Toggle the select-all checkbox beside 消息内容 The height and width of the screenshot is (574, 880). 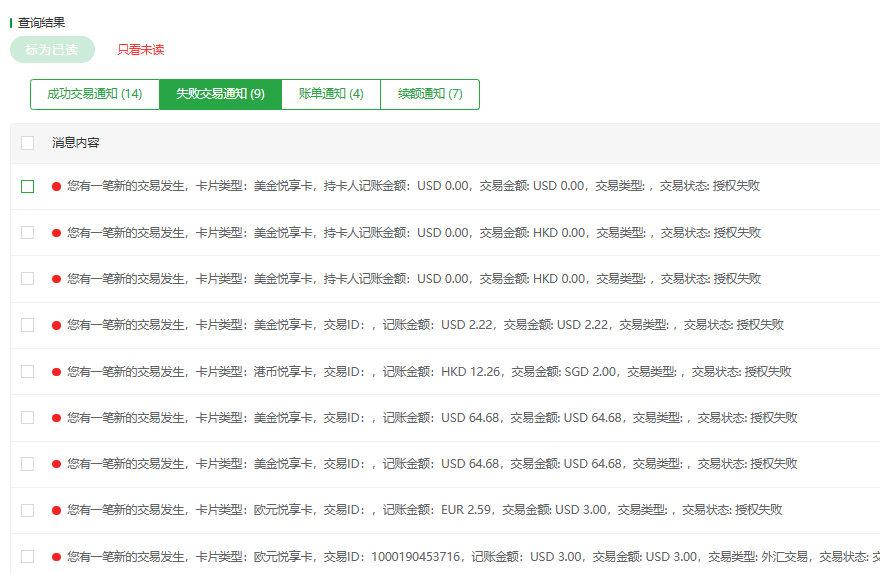[28, 143]
